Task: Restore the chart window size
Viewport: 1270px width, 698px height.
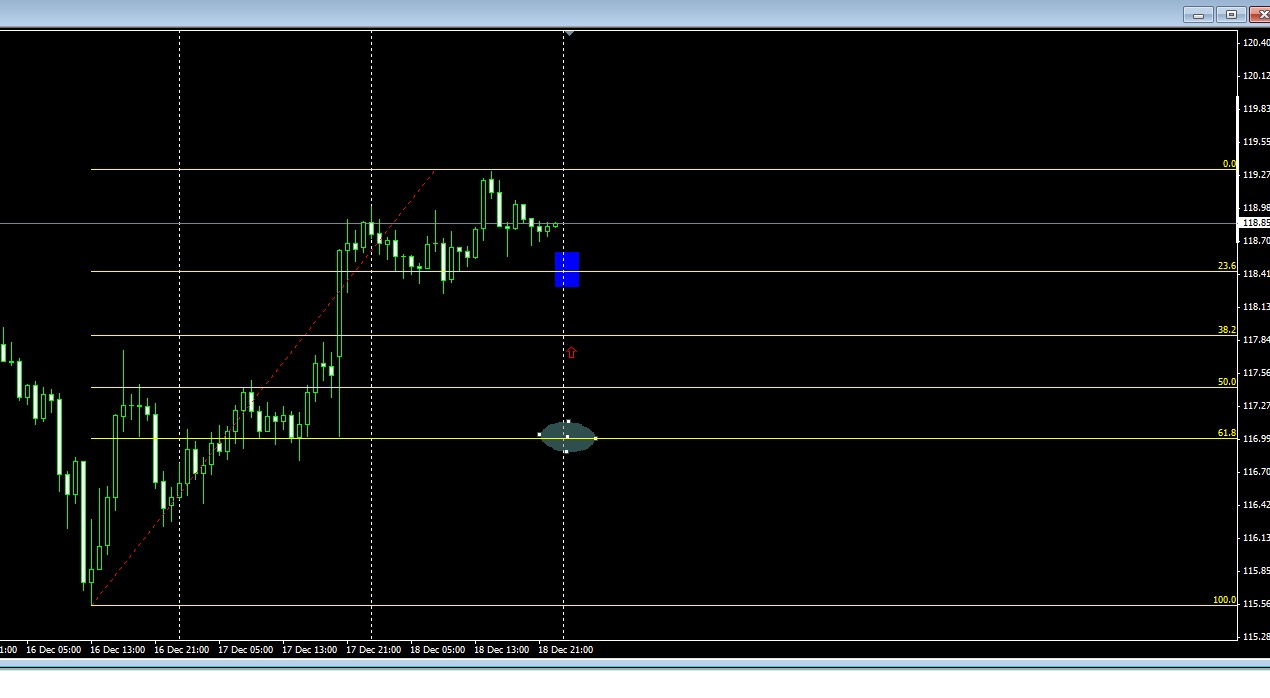Action: pos(1229,15)
